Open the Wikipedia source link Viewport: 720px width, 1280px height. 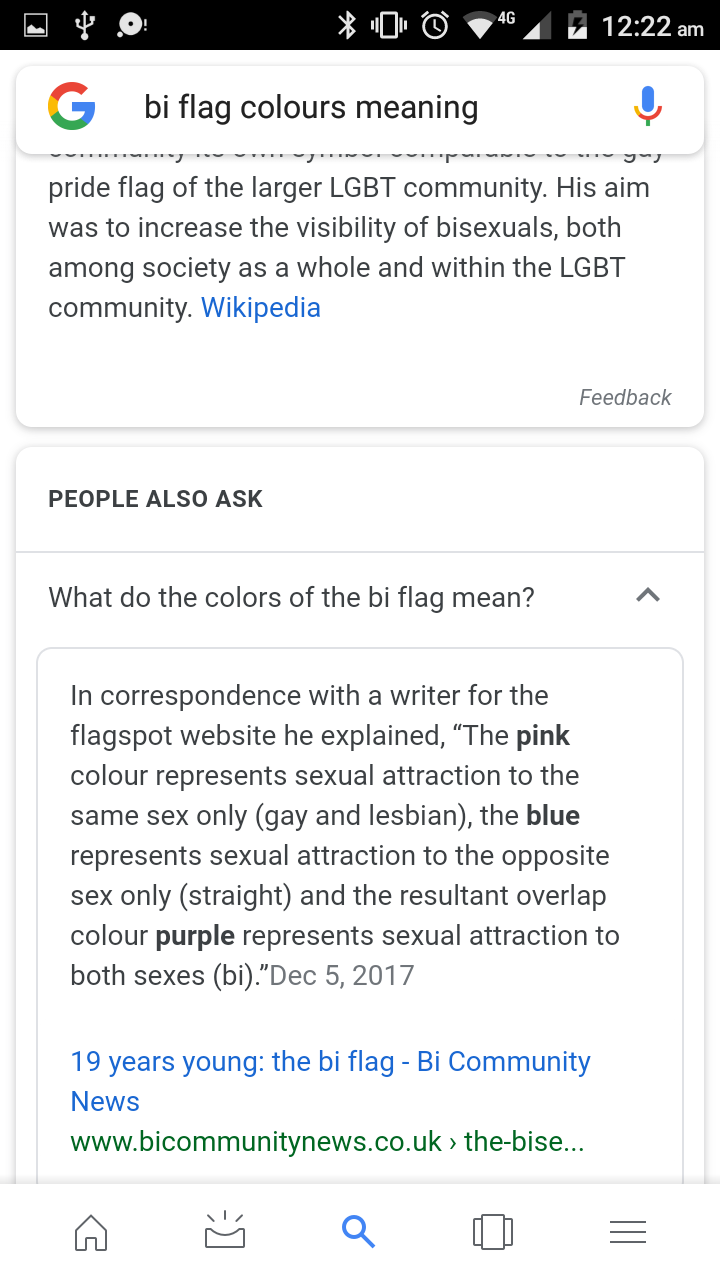click(261, 307)
